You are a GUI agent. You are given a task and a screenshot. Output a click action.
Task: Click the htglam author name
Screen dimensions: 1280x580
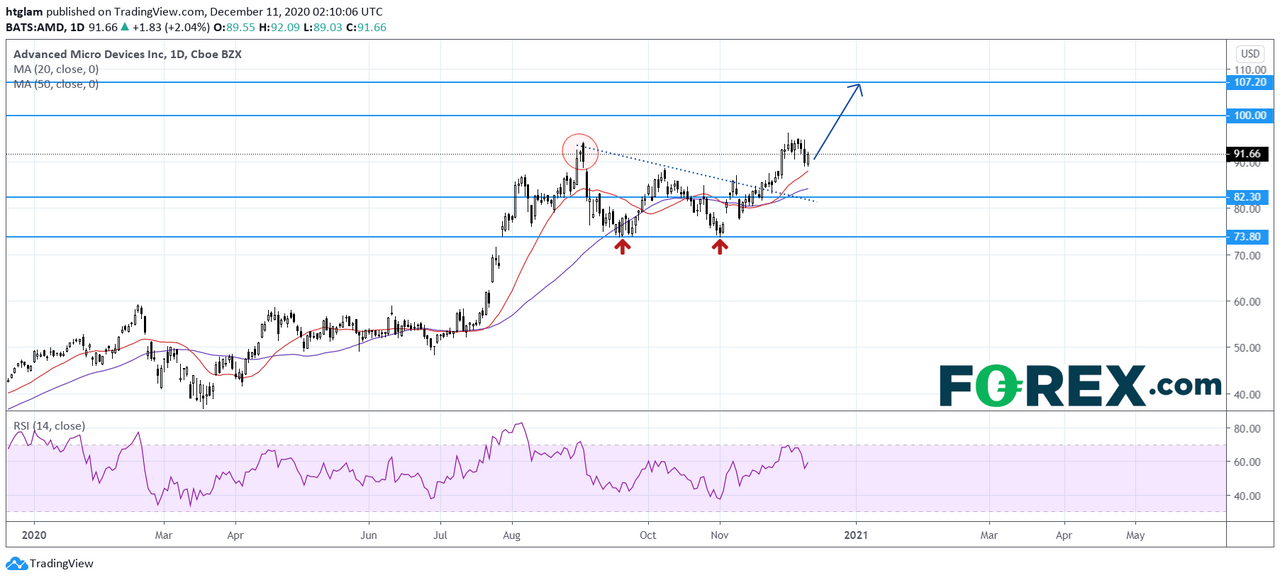coord(25,10)
